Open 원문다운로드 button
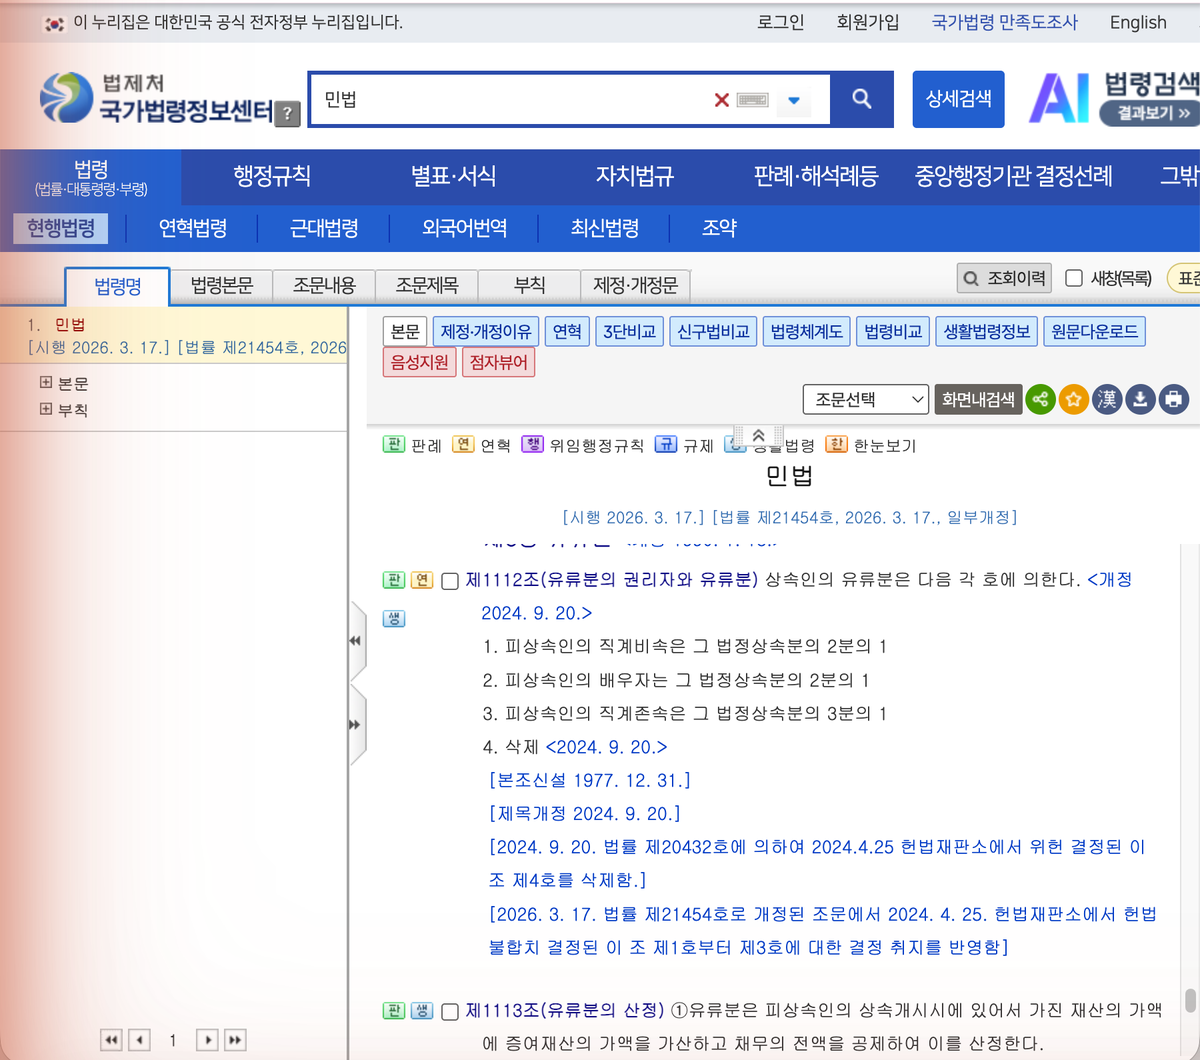This screenshot has width=1200, height=1060. point(1094,331)
